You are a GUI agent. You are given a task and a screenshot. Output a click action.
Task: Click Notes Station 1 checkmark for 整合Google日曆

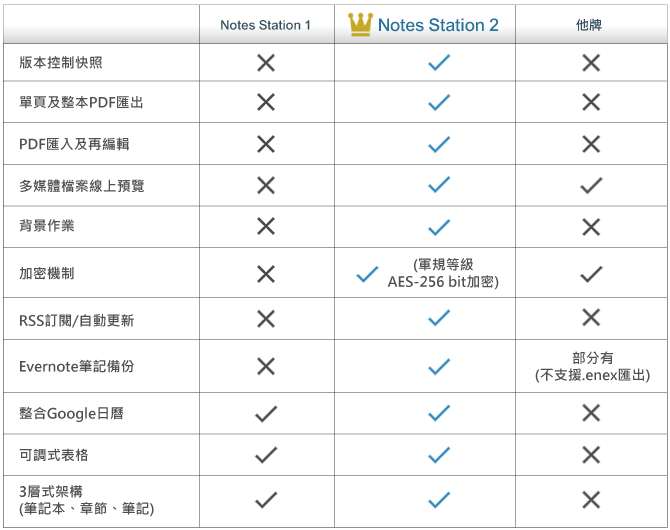click(x=266, y=412)
